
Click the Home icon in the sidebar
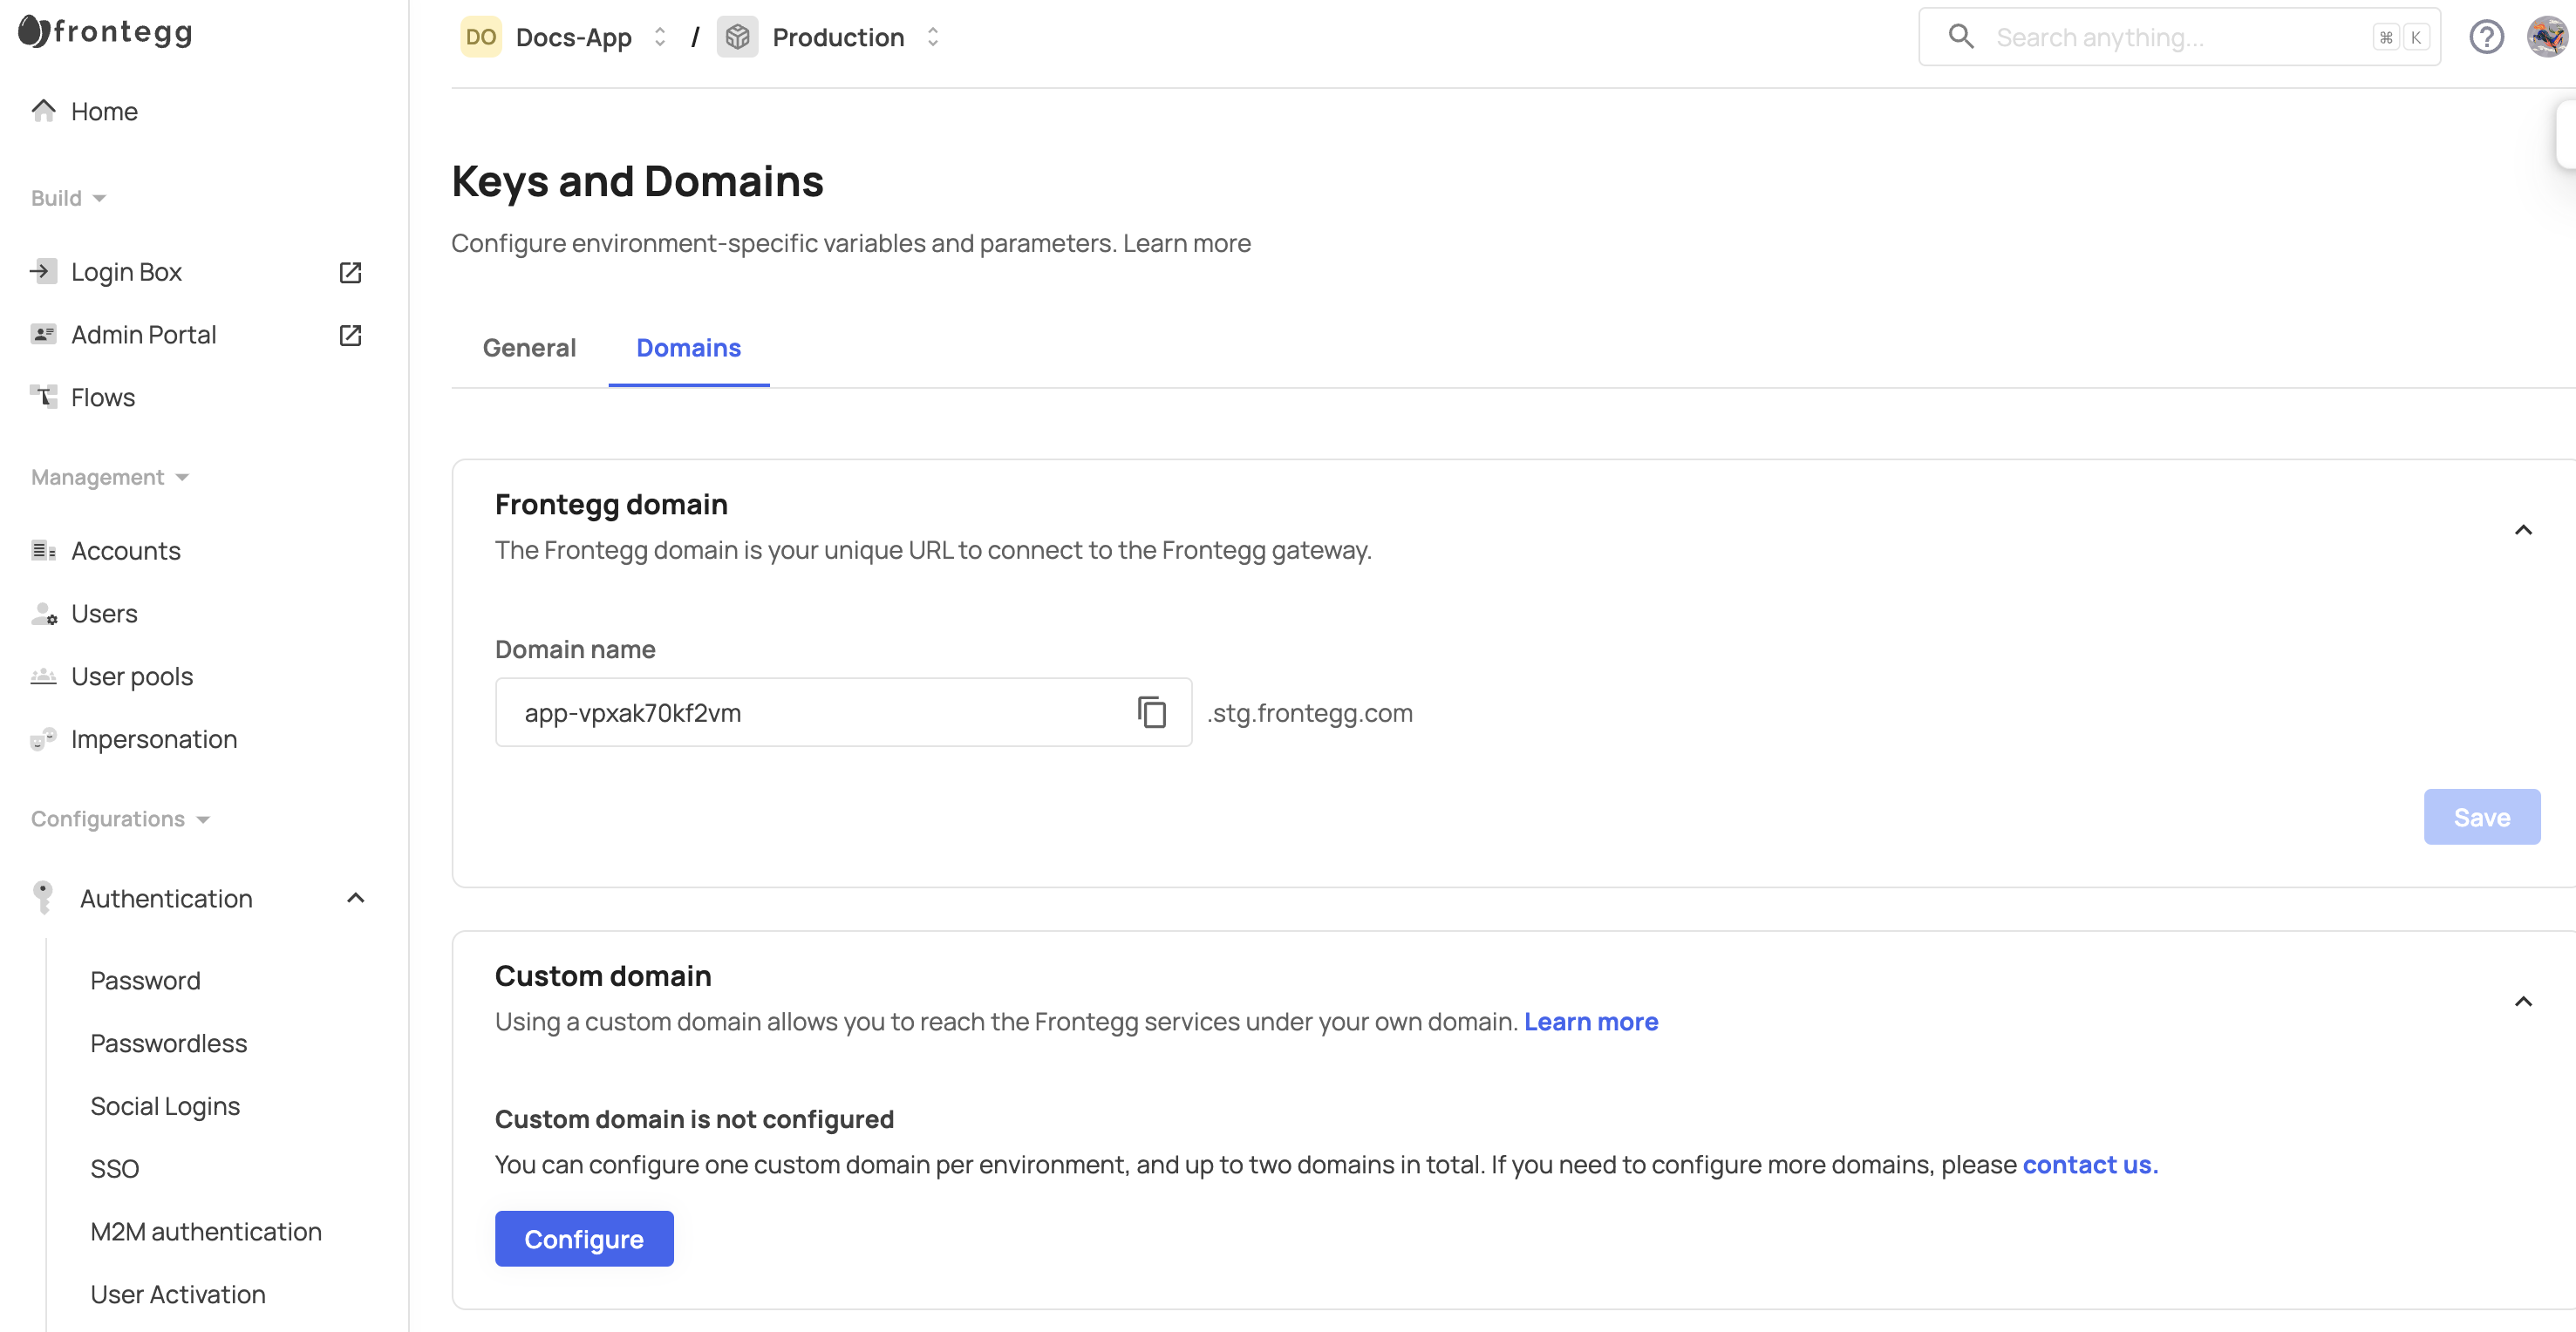(x=43, y=110)
